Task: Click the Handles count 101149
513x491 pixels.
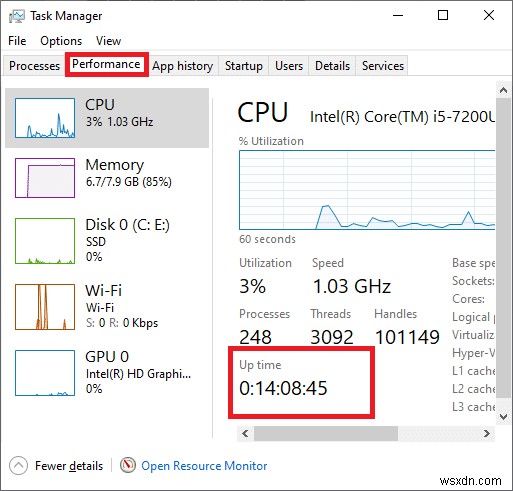Action: (407, 337)
